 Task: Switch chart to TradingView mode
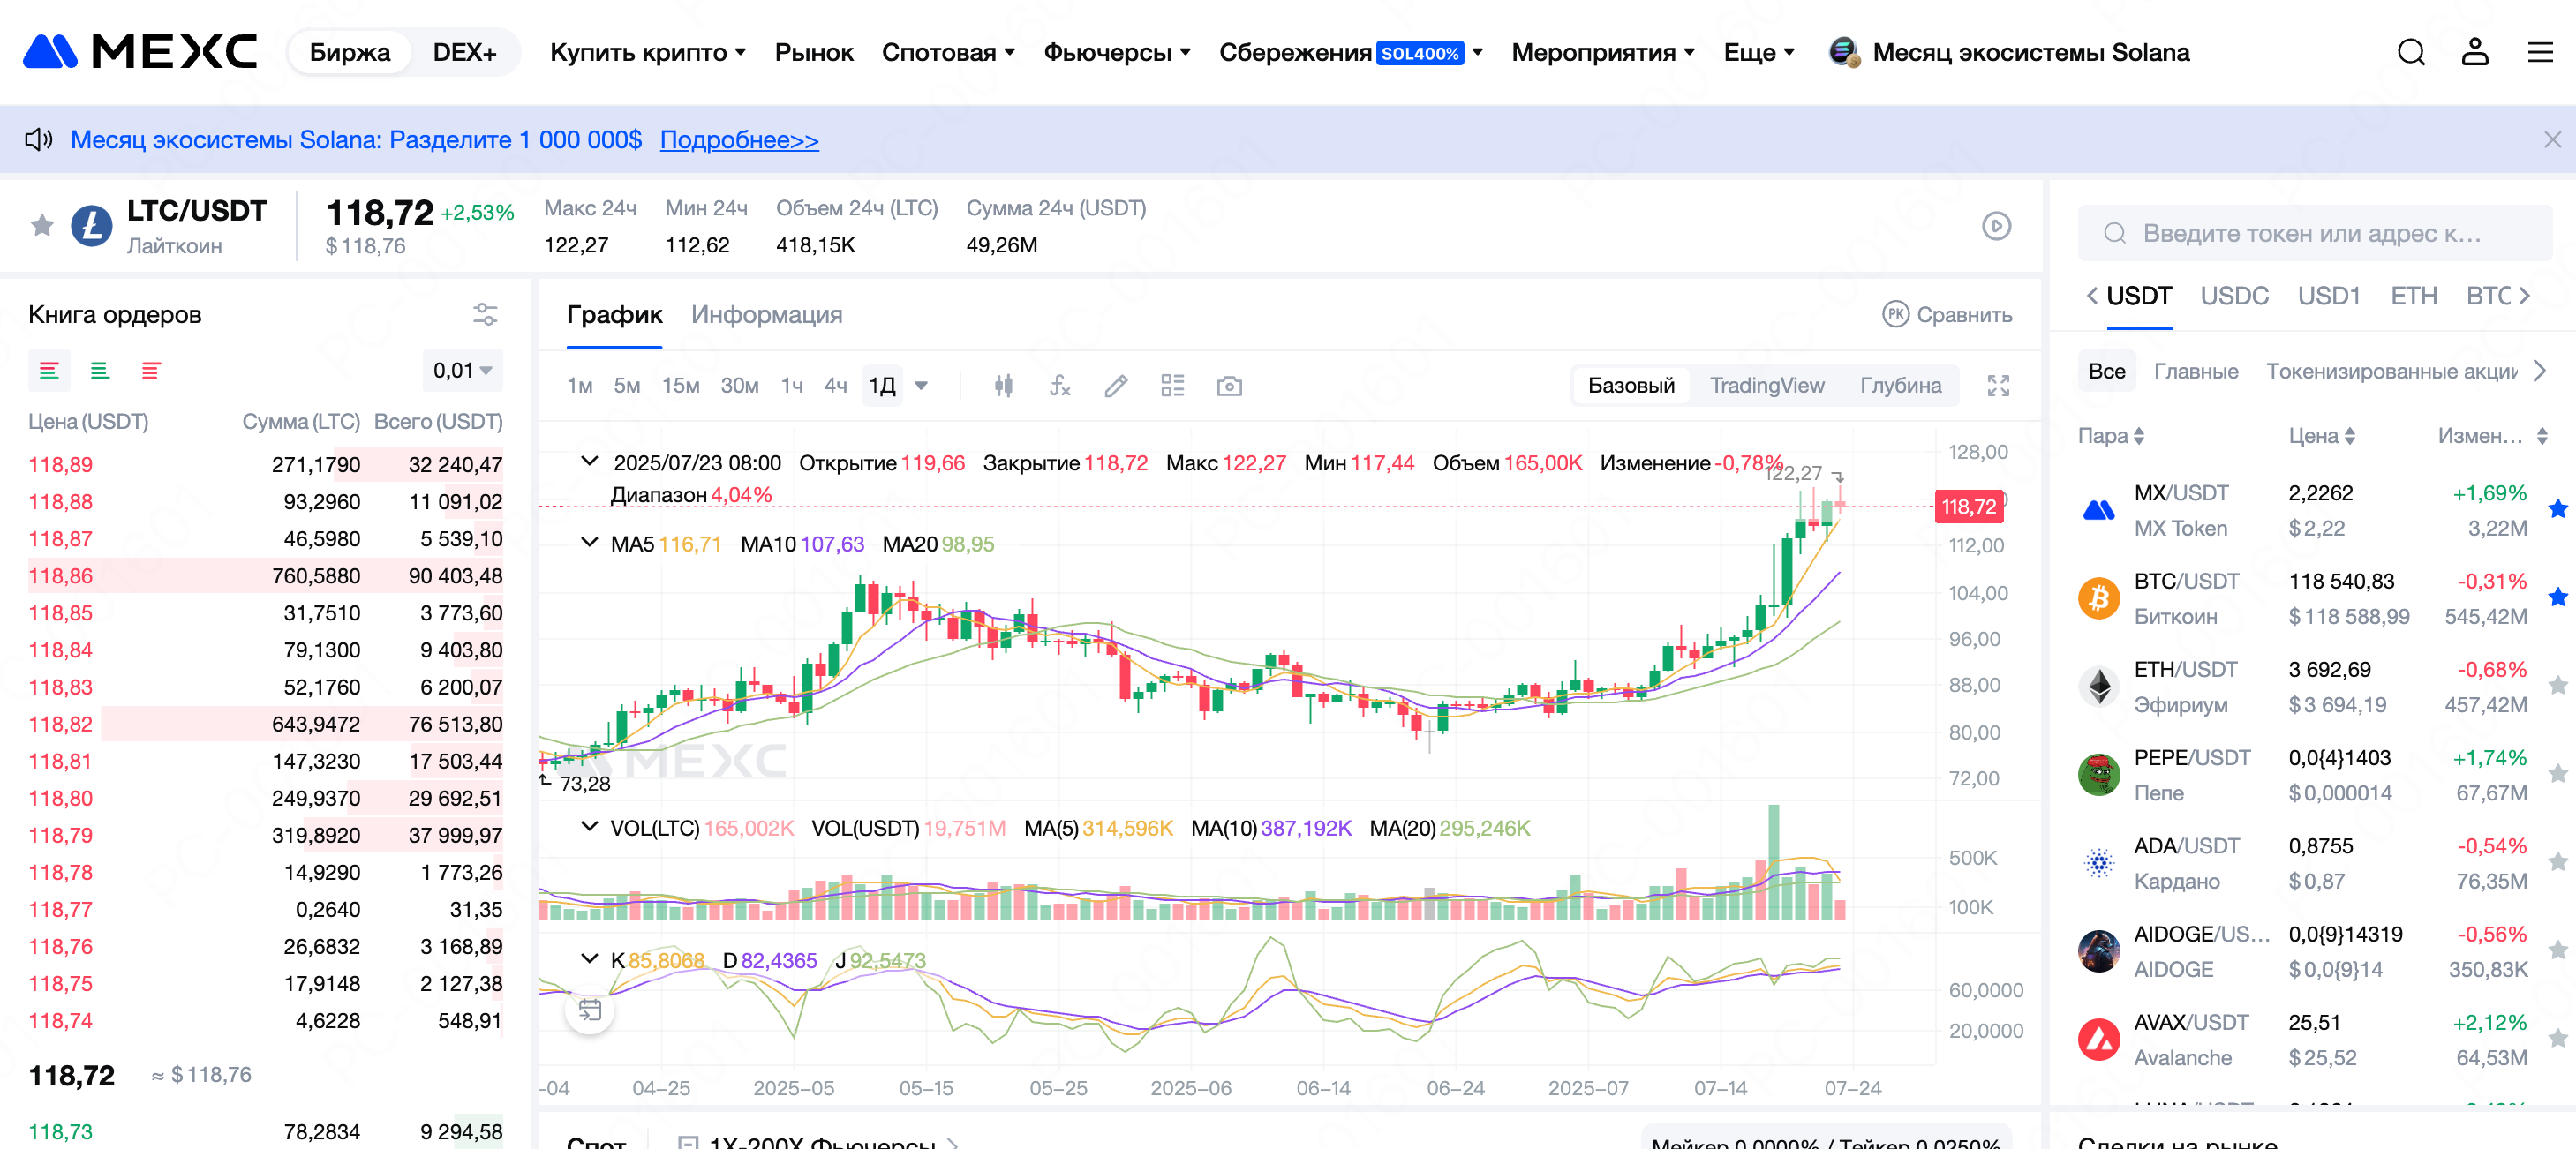(1766, 386)
